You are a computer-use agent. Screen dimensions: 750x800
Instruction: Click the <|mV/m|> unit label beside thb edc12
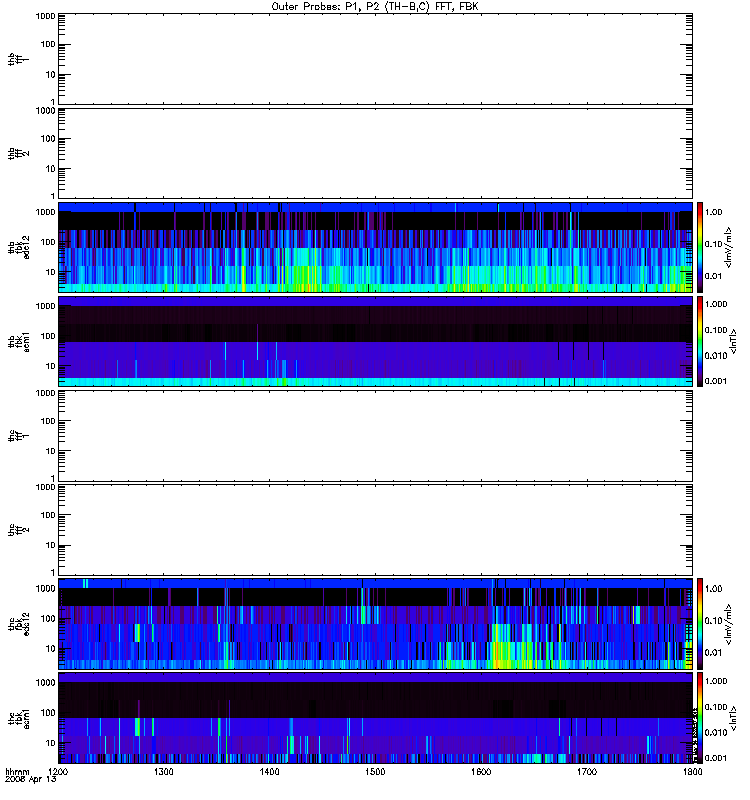729,247
